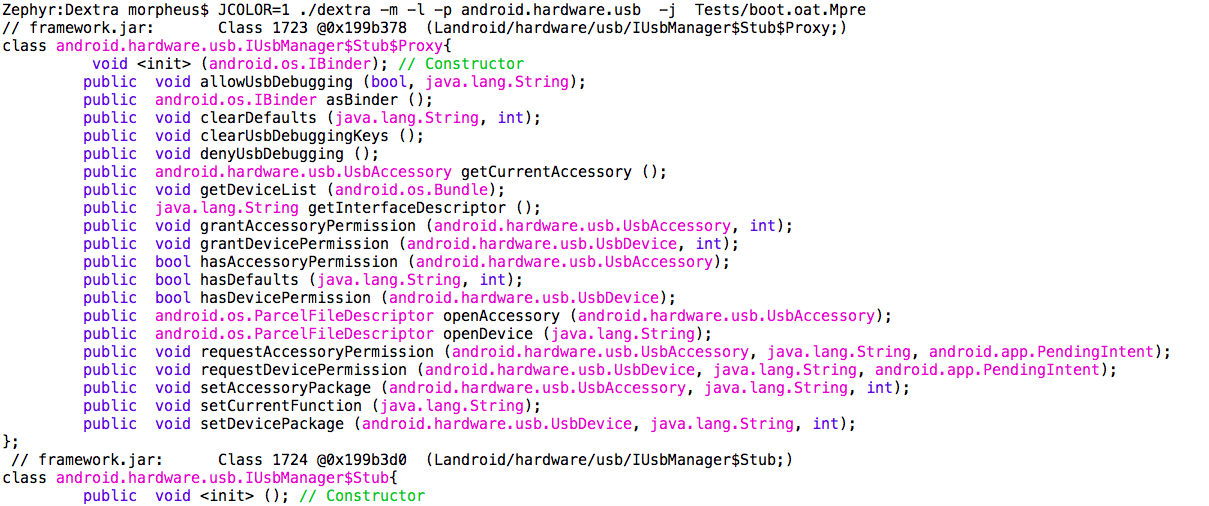This screenshot has width=1209, height=506.
Task: Click the "setCurrentFunction" method name
Action: tap(281, 406)
